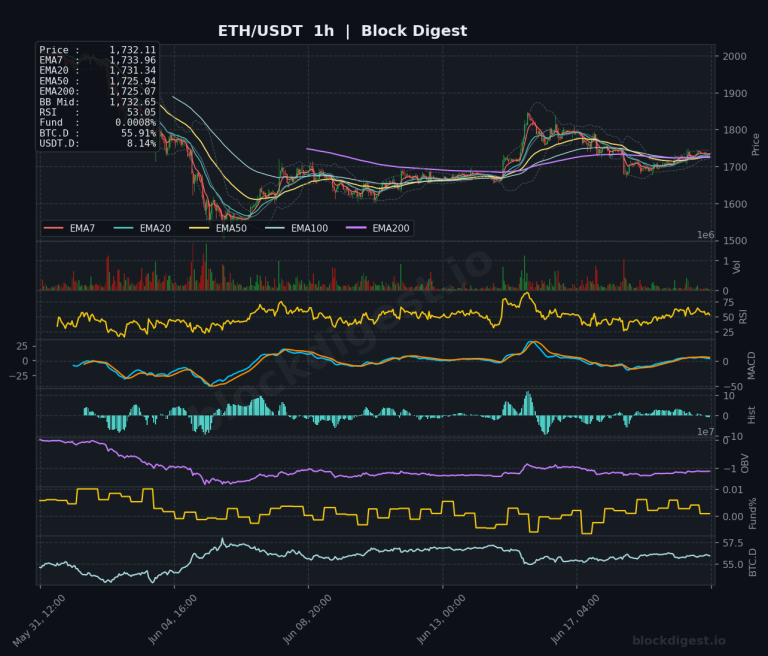Screen dimensions: 768x656
Task: Click the RSI reading 53.05
Action: (x=141, y=112)
